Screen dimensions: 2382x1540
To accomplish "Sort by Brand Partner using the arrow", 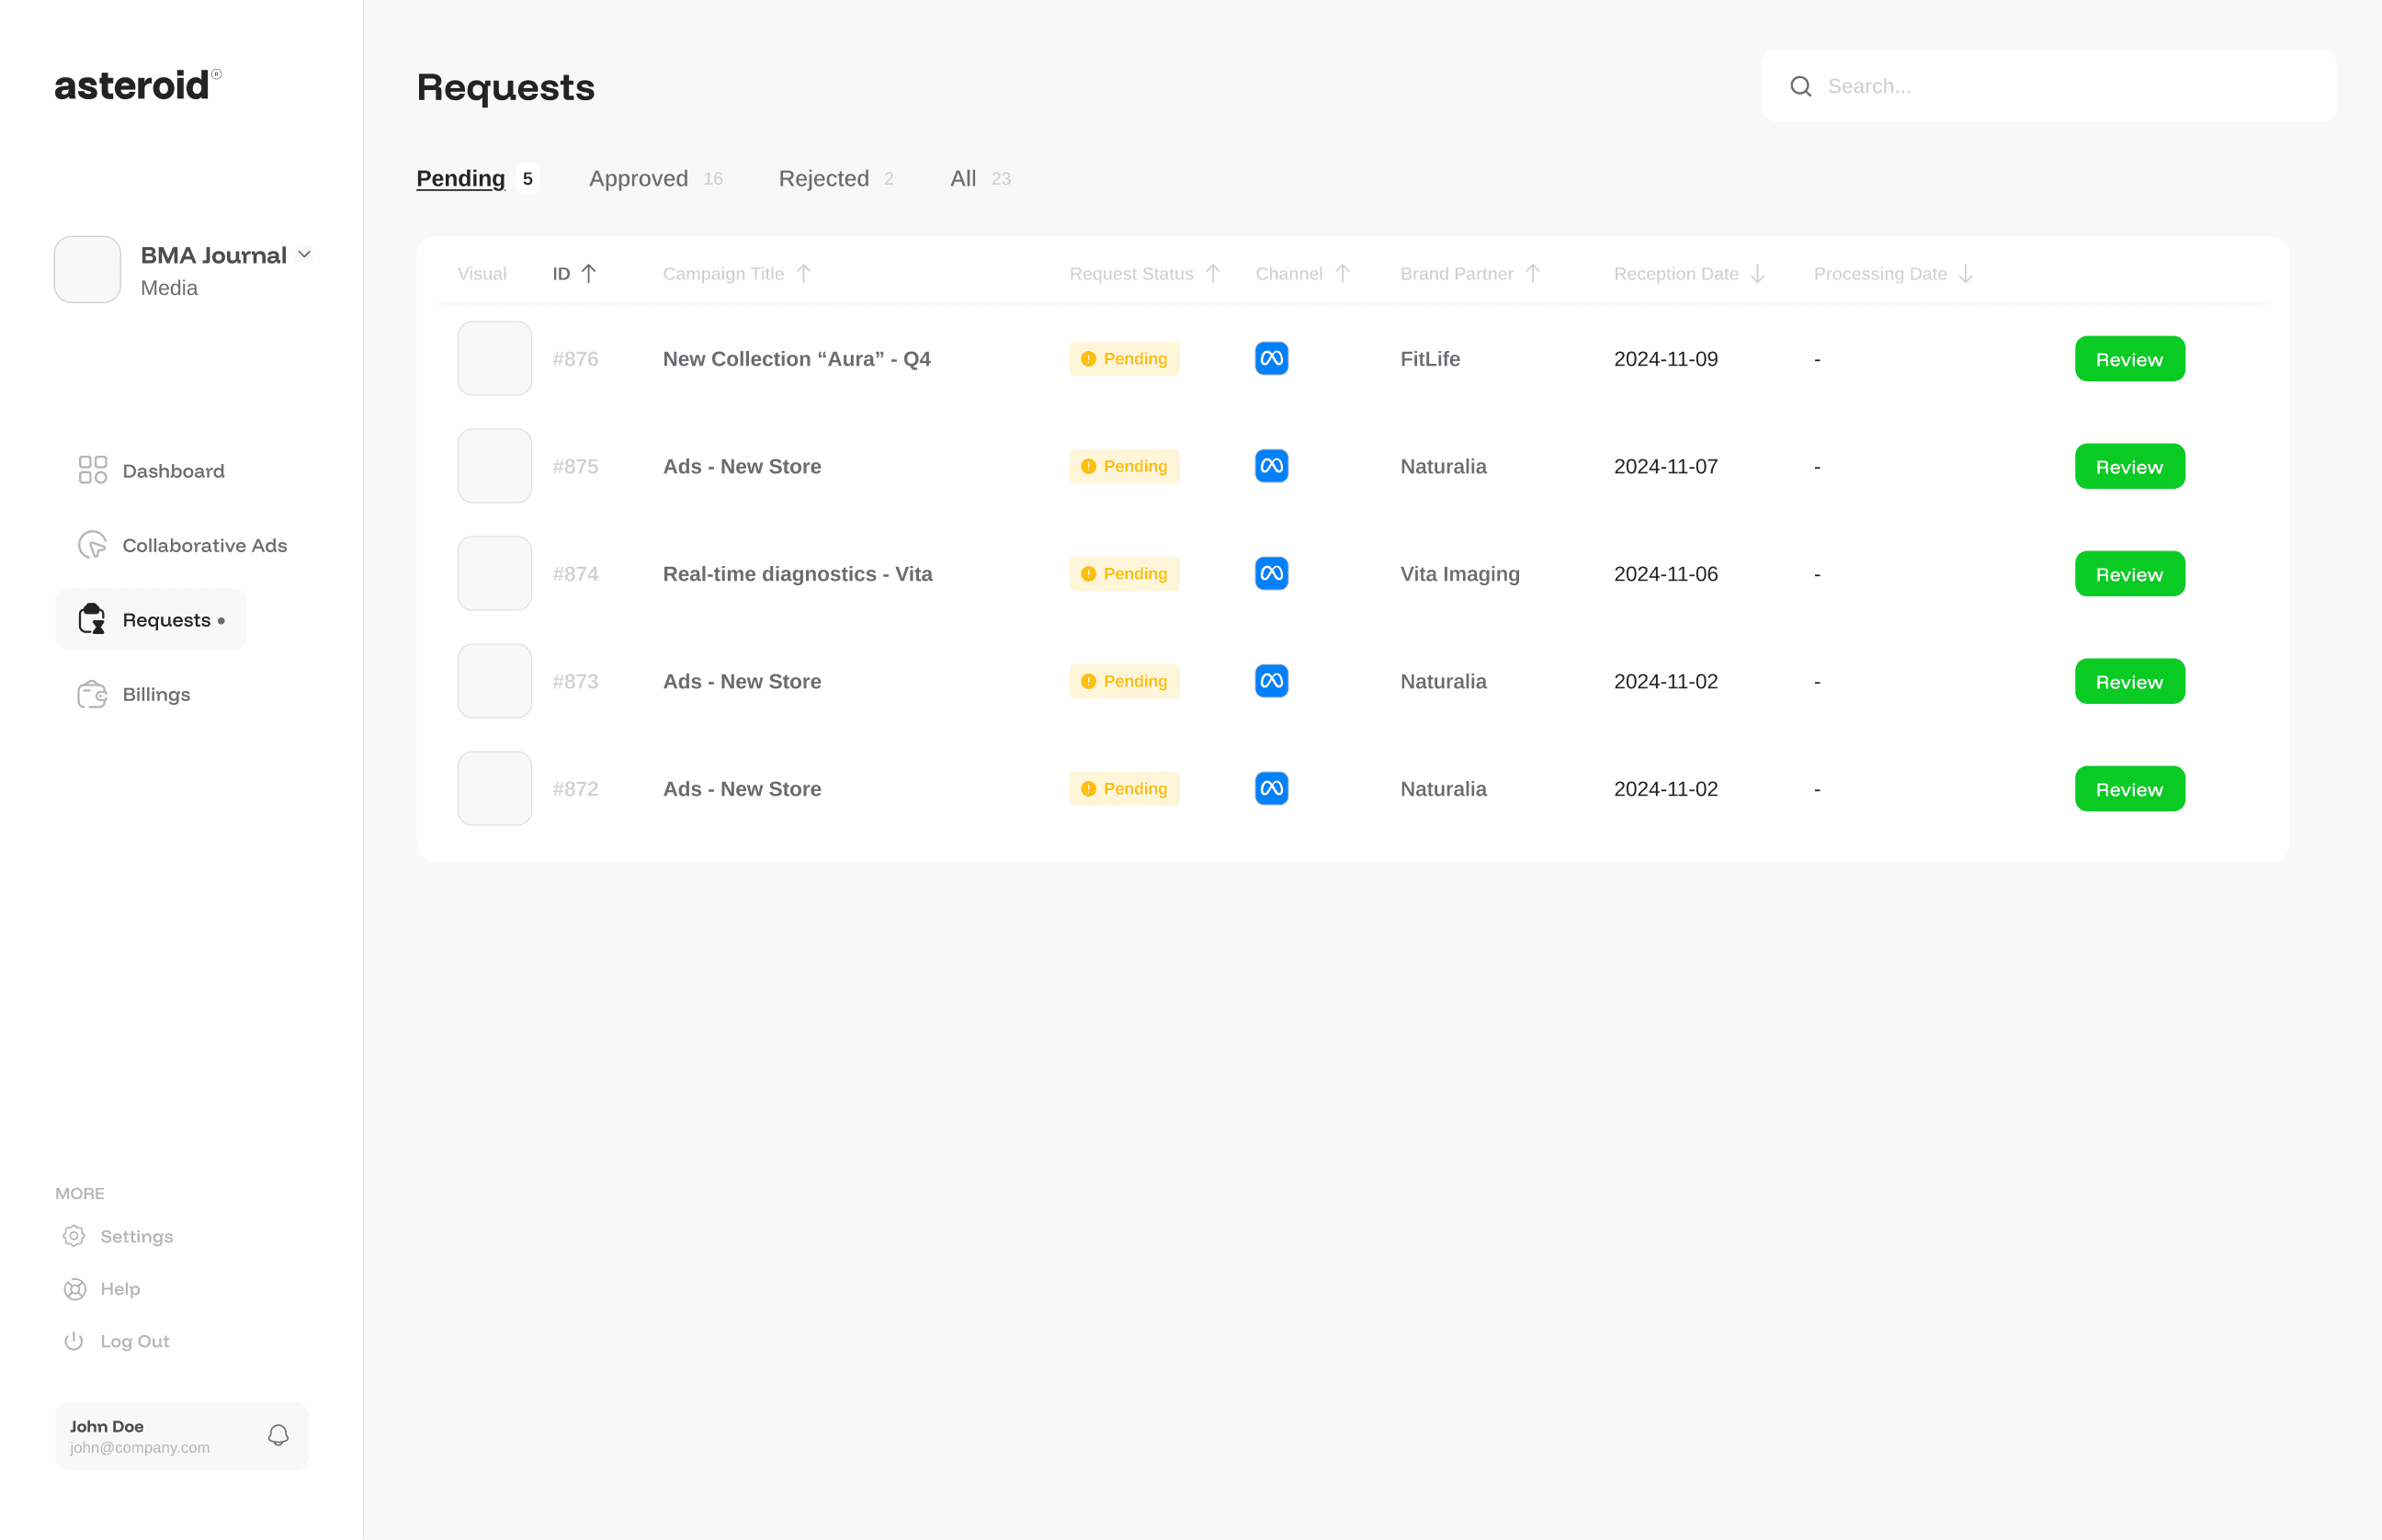I will (1533, 273).
